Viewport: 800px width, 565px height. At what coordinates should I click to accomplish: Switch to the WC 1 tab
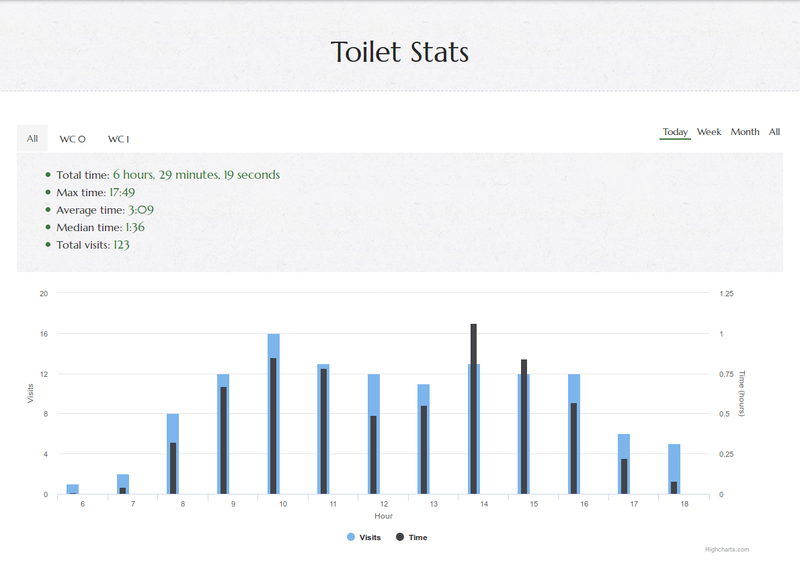click(x=119, y=139)
